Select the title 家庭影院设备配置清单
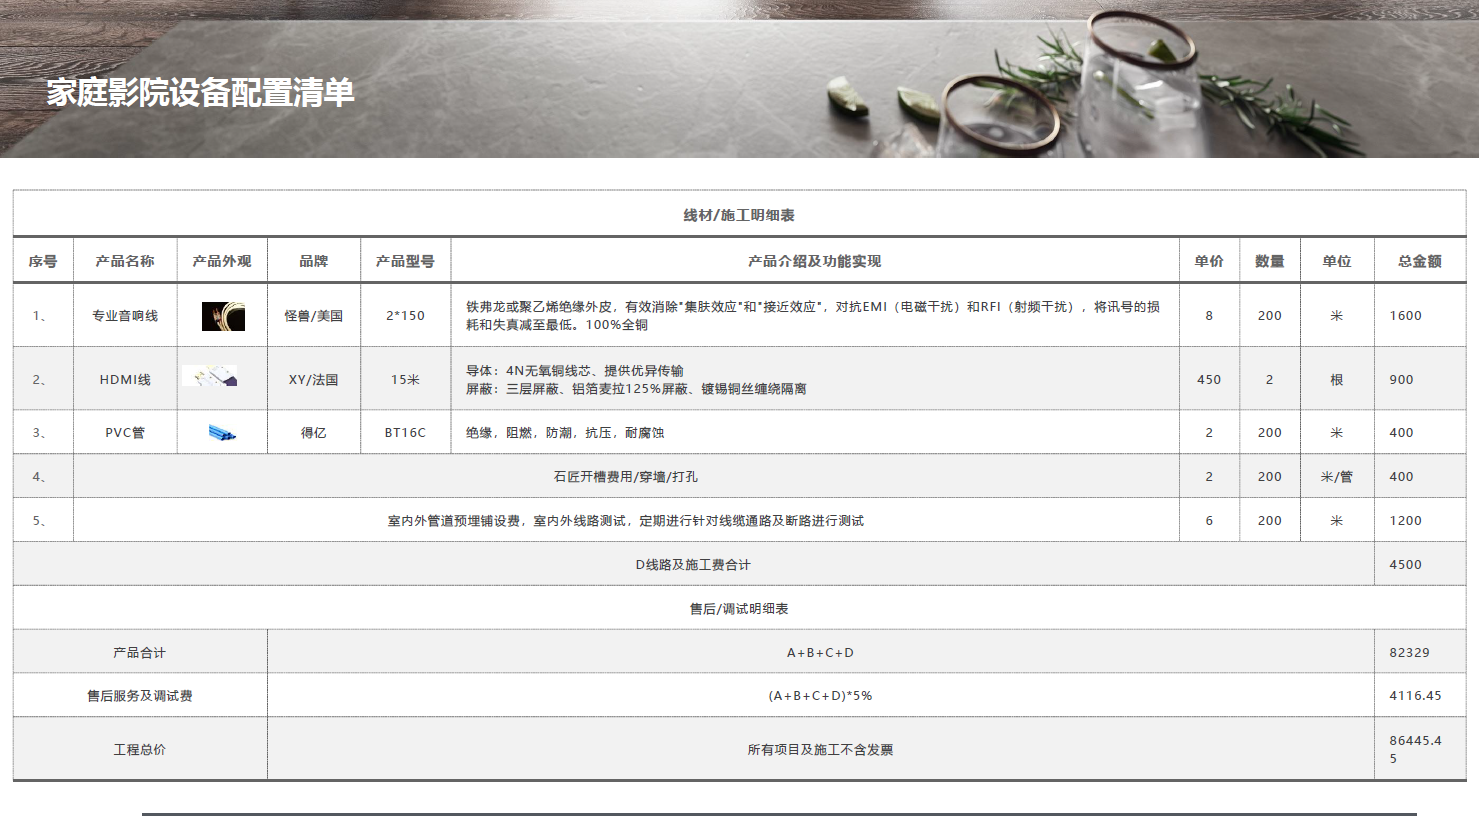 click(x=200, y=93)
